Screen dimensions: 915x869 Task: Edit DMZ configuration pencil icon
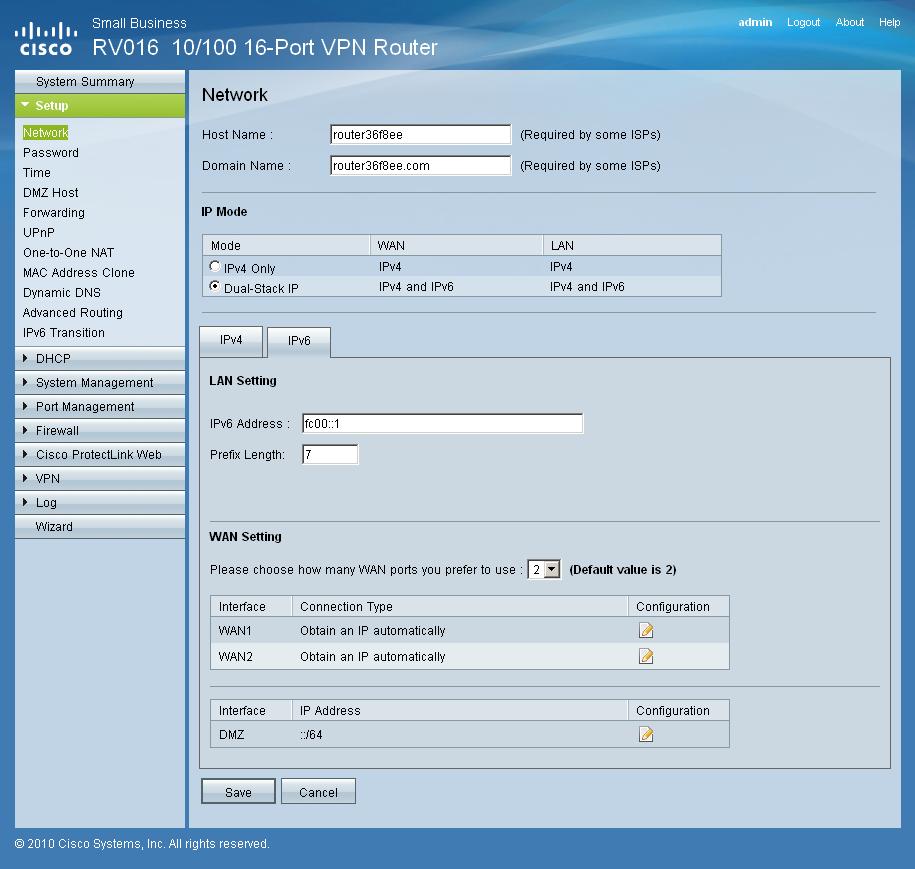646,734
